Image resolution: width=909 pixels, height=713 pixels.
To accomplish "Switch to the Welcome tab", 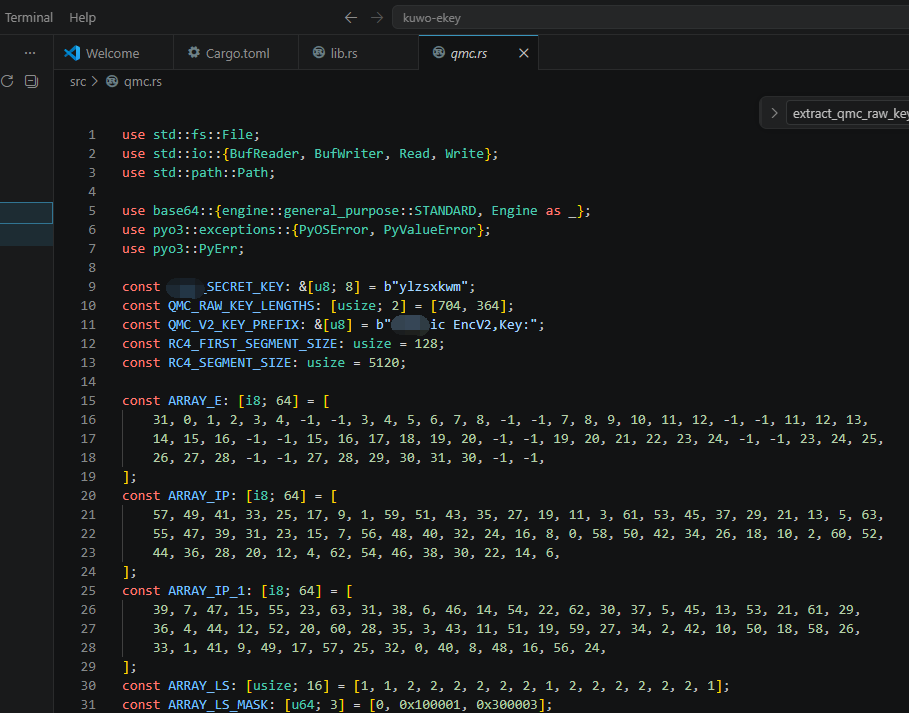I will pos(114,53).
